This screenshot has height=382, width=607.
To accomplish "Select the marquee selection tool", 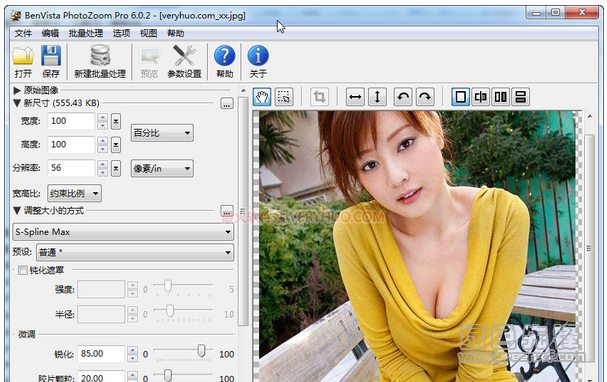I will click(x=284, y=97).
